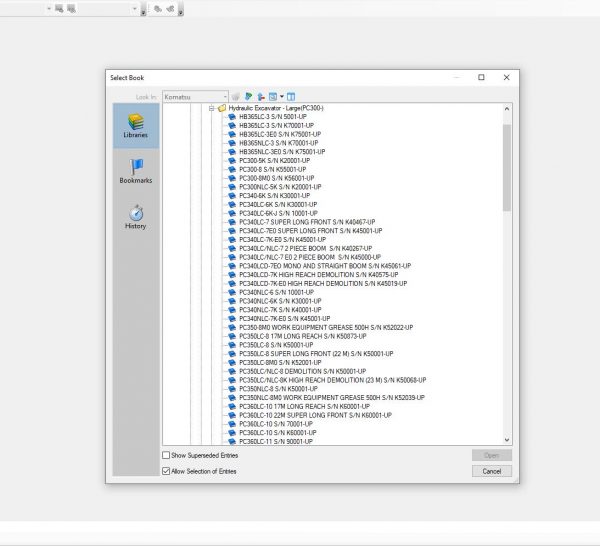600x546 pixels.
Task: Select PC360LC-10 17M LONG REACH S/N K60001-UP
Action: 304,407
